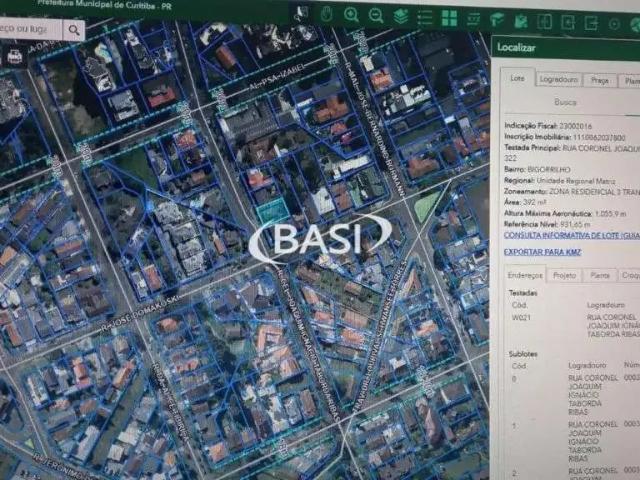Viewport: 640px width, 480px height.
Task: Click the zoom in magnifier
Action: [351, 15]
